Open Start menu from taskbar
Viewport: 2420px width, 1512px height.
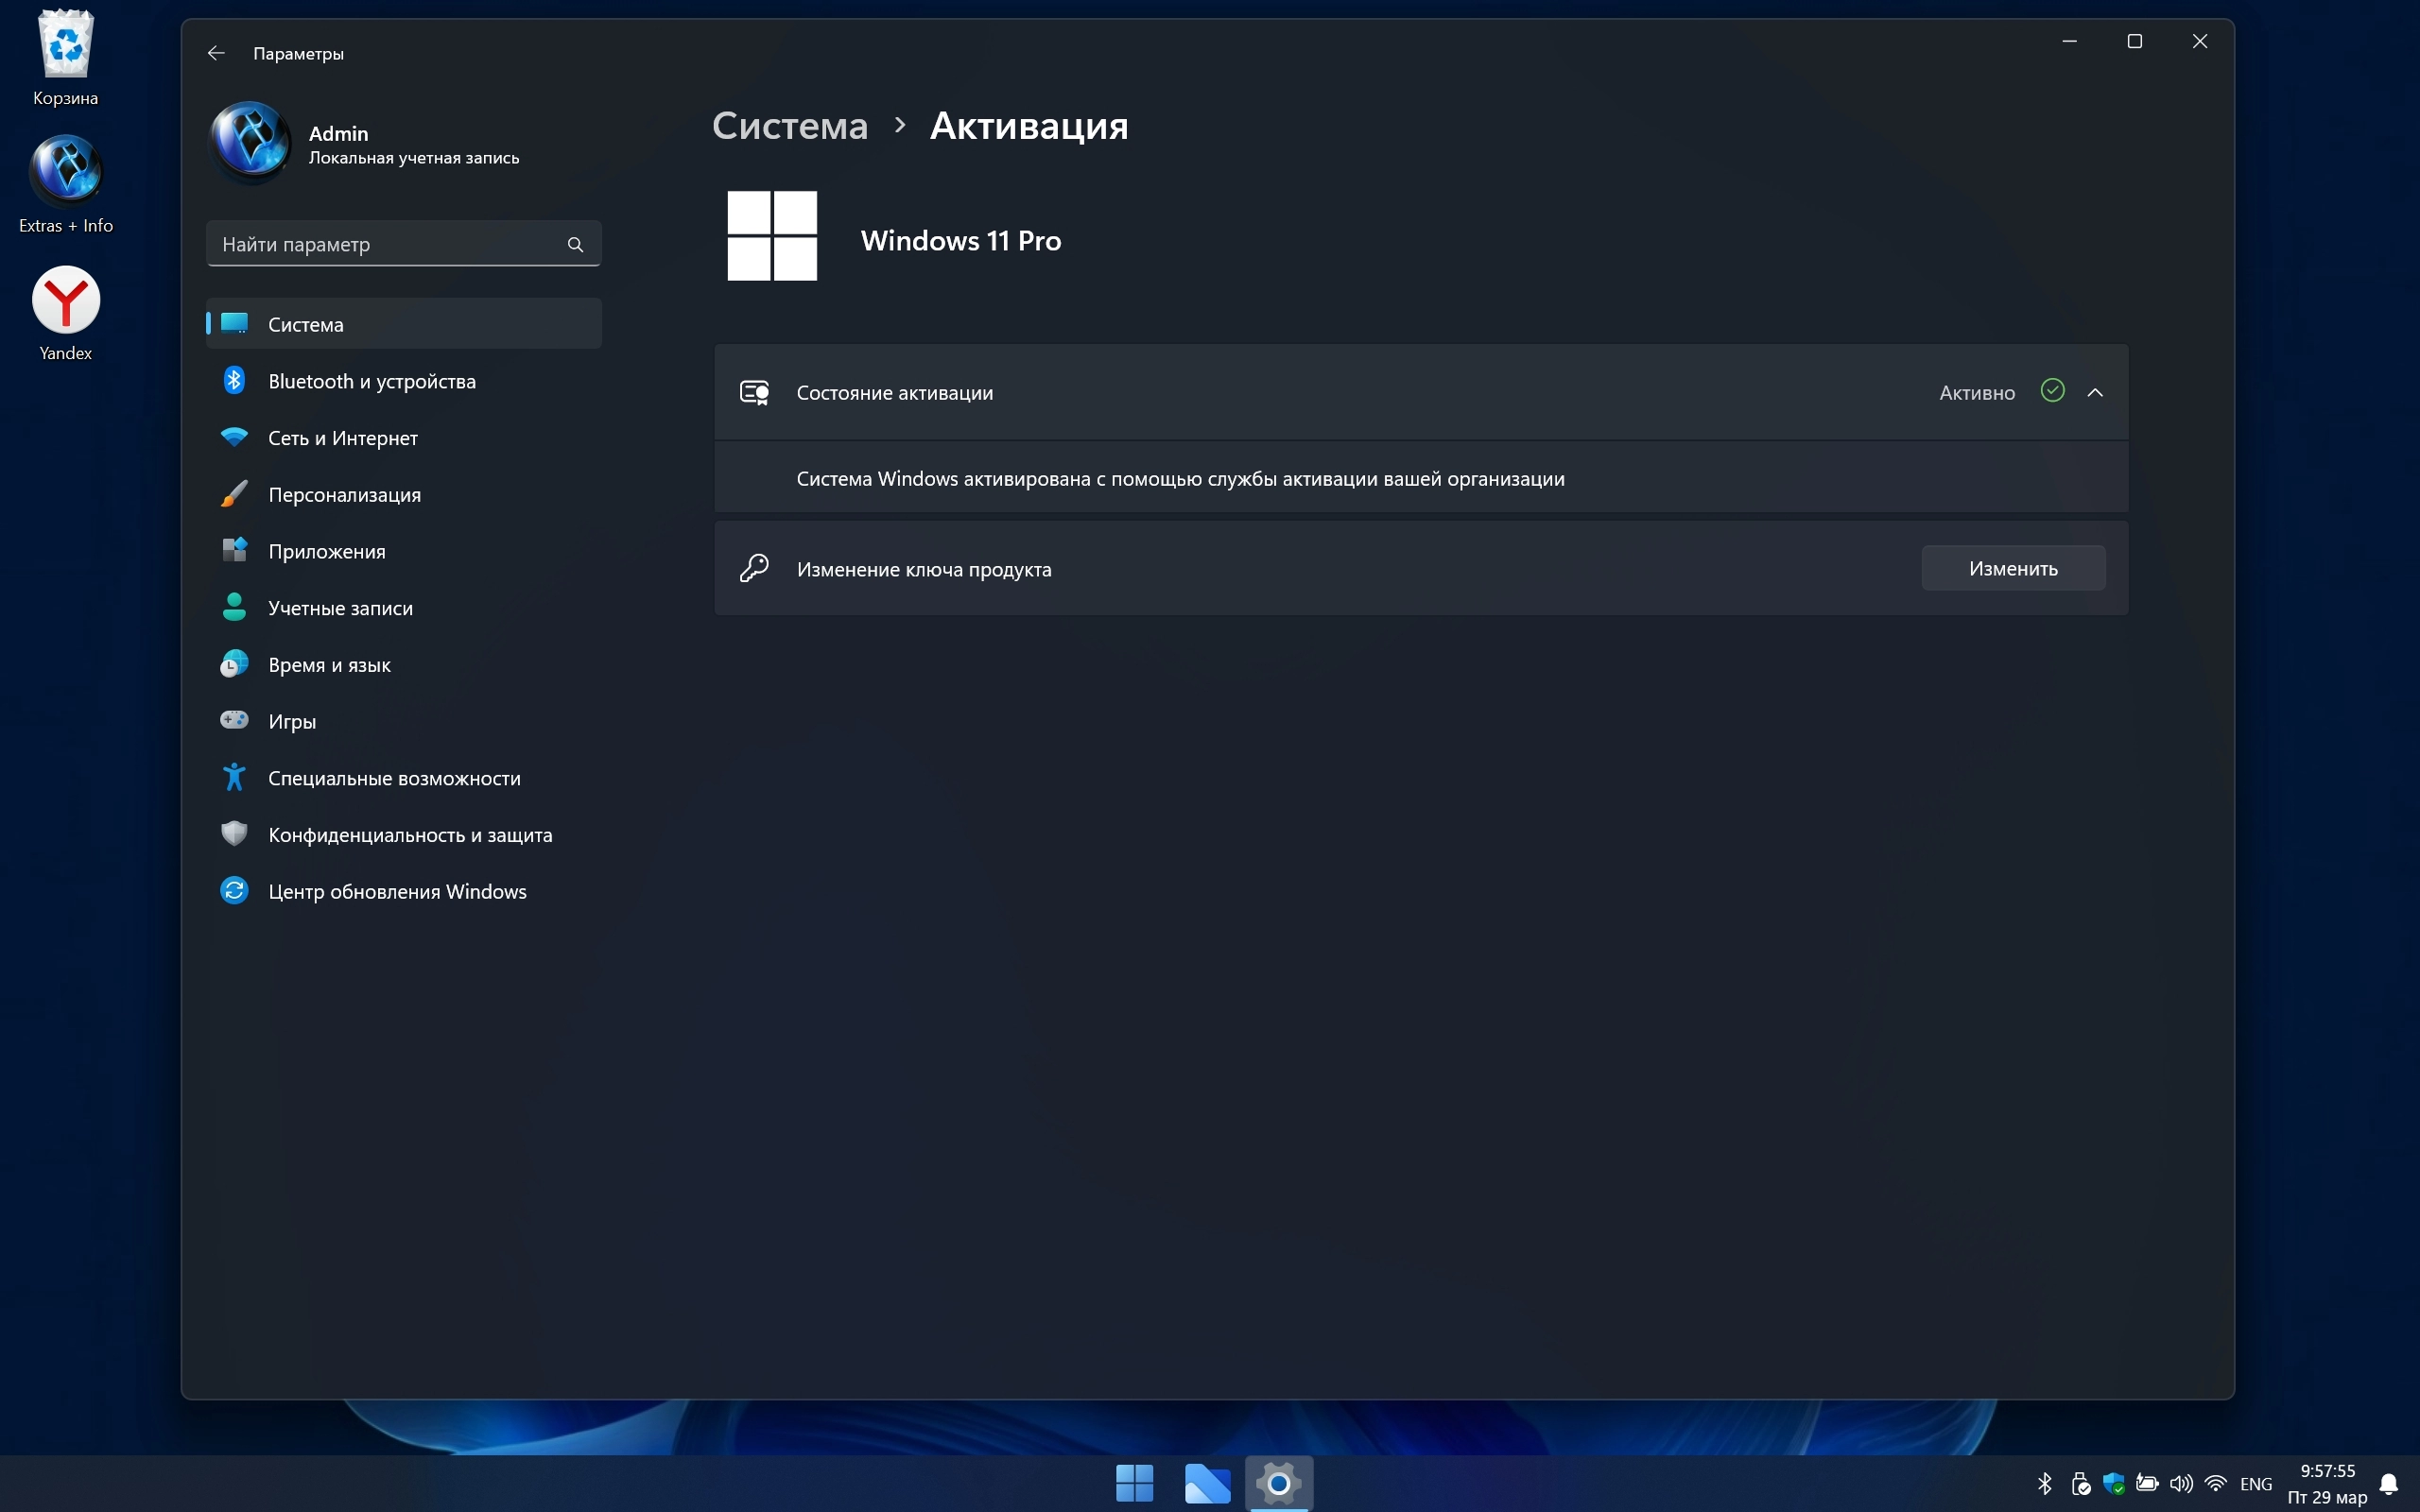(x=1134, y=1483)
